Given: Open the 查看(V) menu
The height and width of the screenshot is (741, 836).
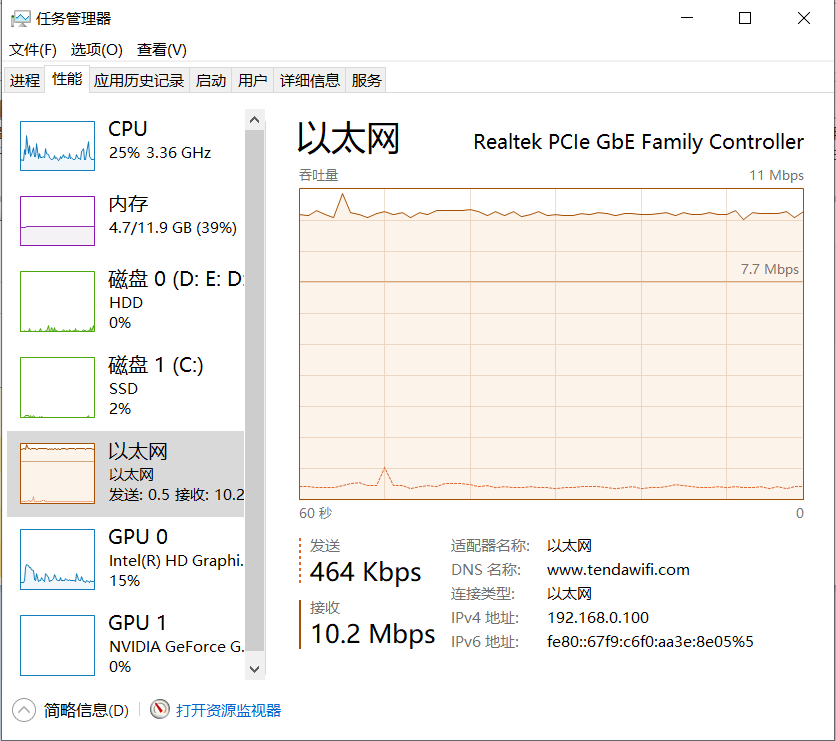Looking at the screenshot, I should pos(162,50).
